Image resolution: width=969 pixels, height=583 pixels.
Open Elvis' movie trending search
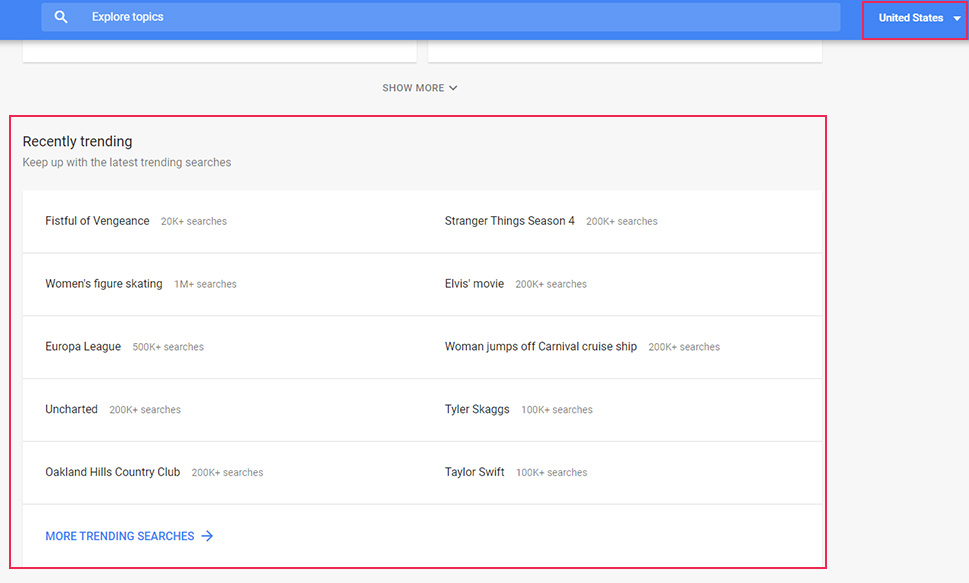point(474,284)
